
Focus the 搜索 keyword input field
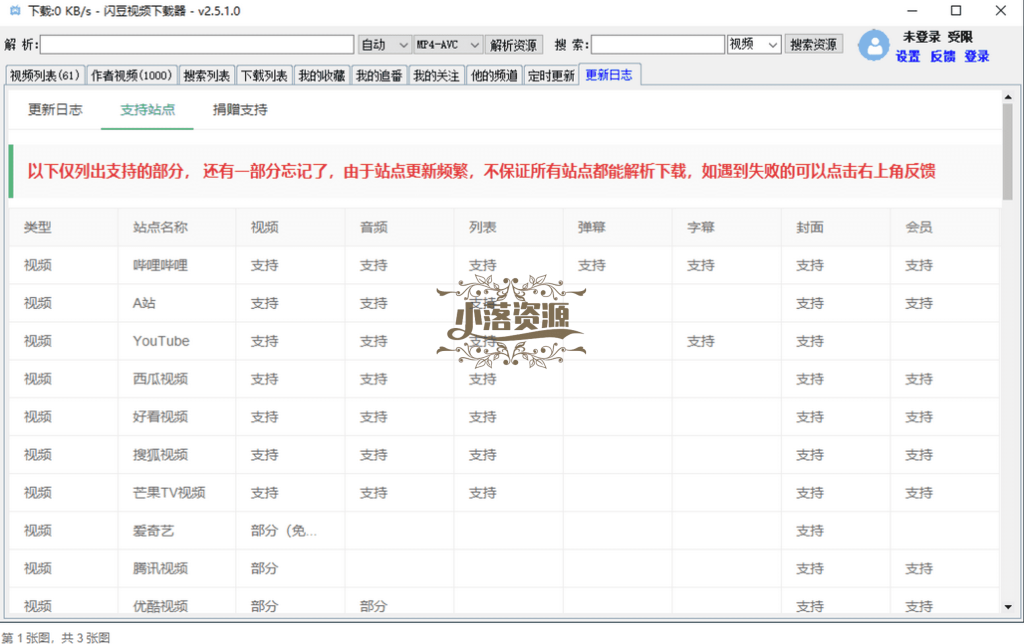(658, 44)
